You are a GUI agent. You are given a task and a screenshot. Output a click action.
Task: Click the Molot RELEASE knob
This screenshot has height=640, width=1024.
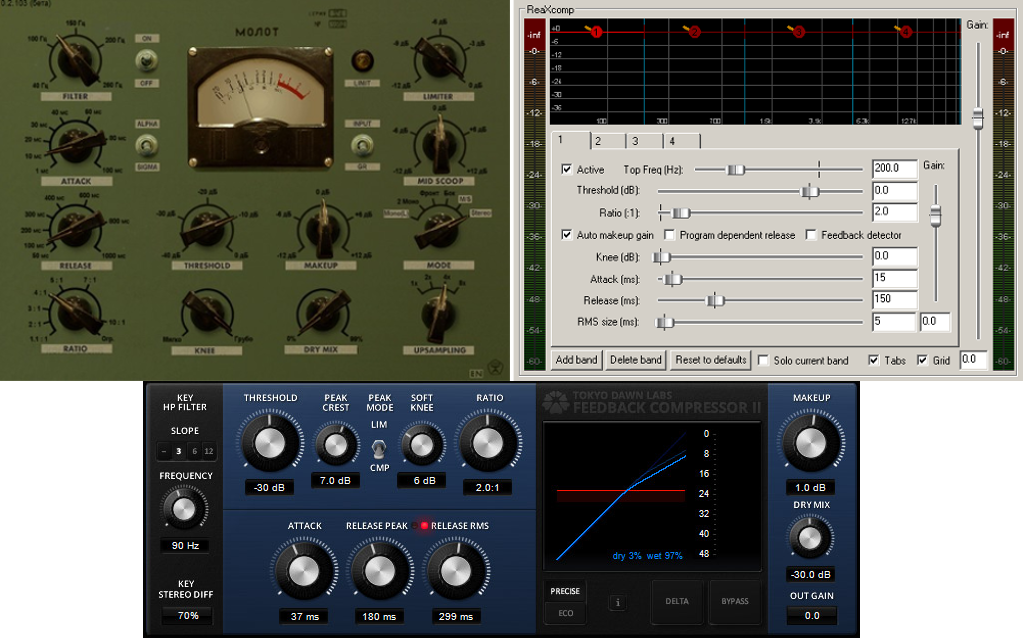(75, 229)
